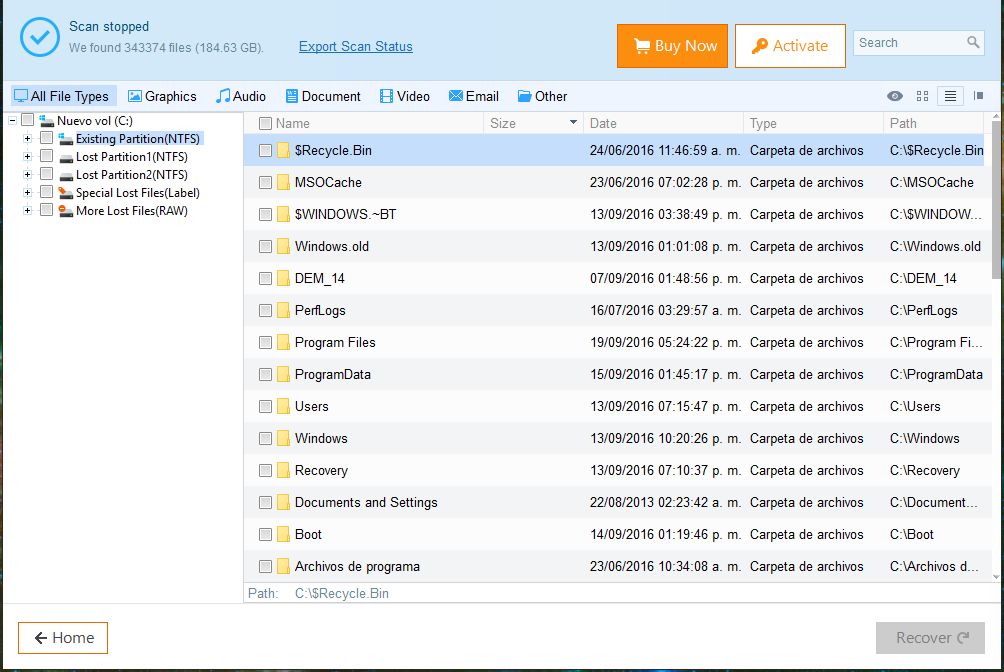The height and width of the screenshot is (672, 1004).
Task: Open the Document file type filter
Action: tap(322, 96)
